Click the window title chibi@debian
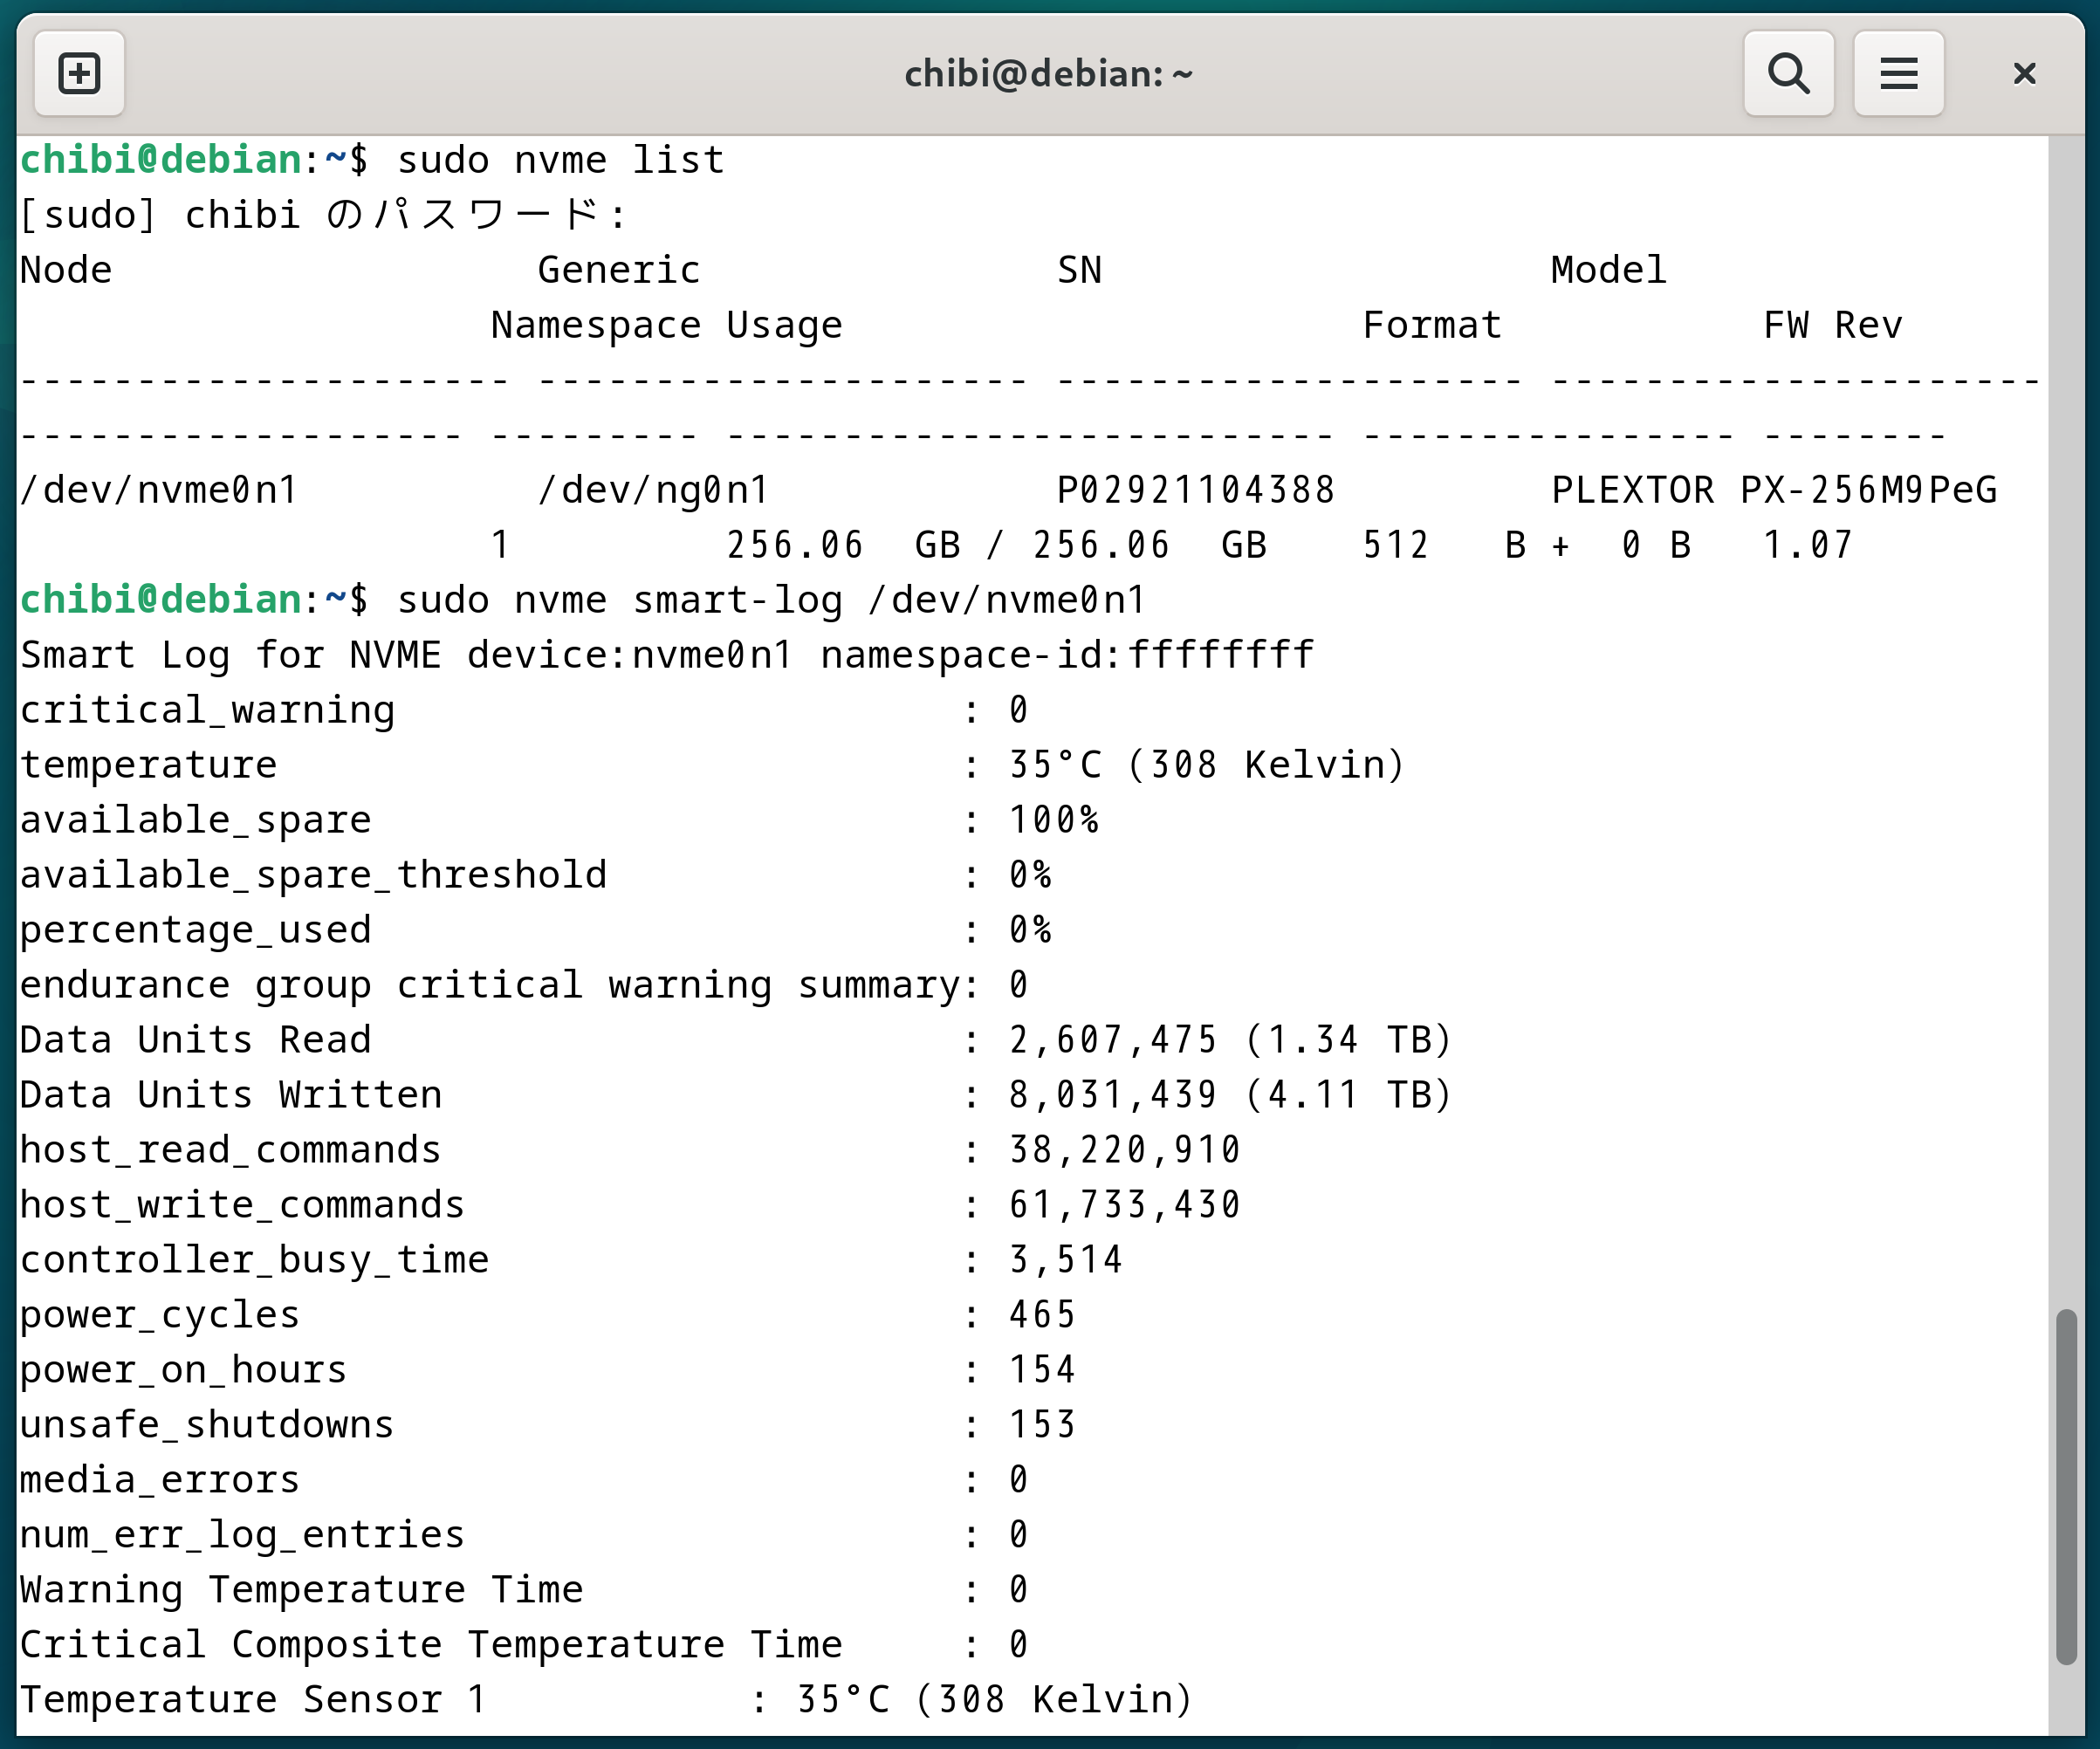Screen dimensions: 2100x1749 (1048, 74)
